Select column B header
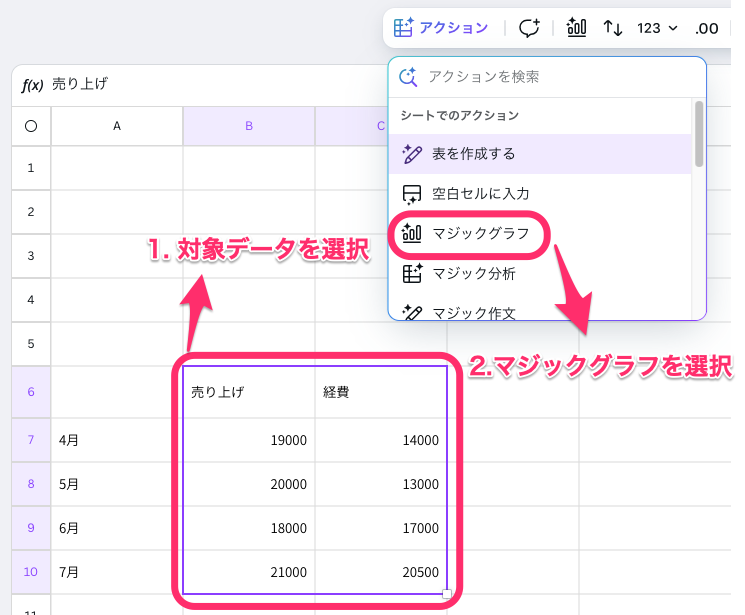This screenshot has width=745, height=615. point(249,126)
